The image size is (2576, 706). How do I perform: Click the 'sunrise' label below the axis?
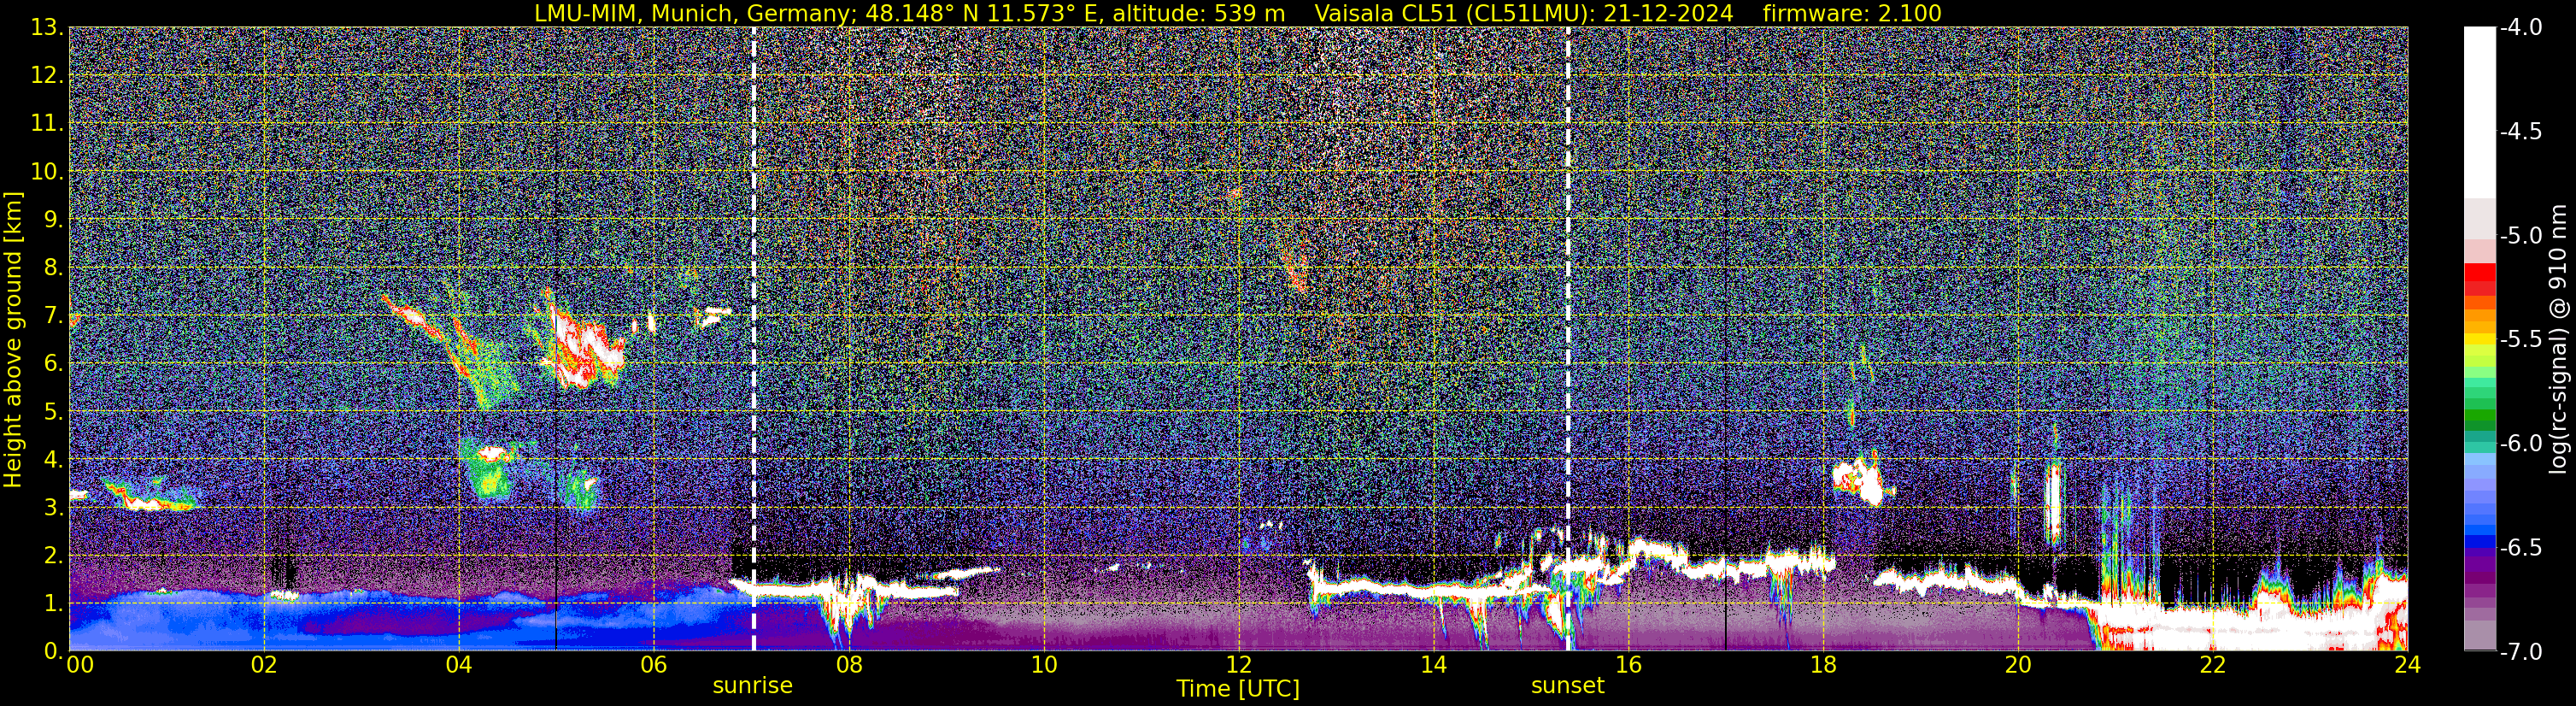(752, 685)
